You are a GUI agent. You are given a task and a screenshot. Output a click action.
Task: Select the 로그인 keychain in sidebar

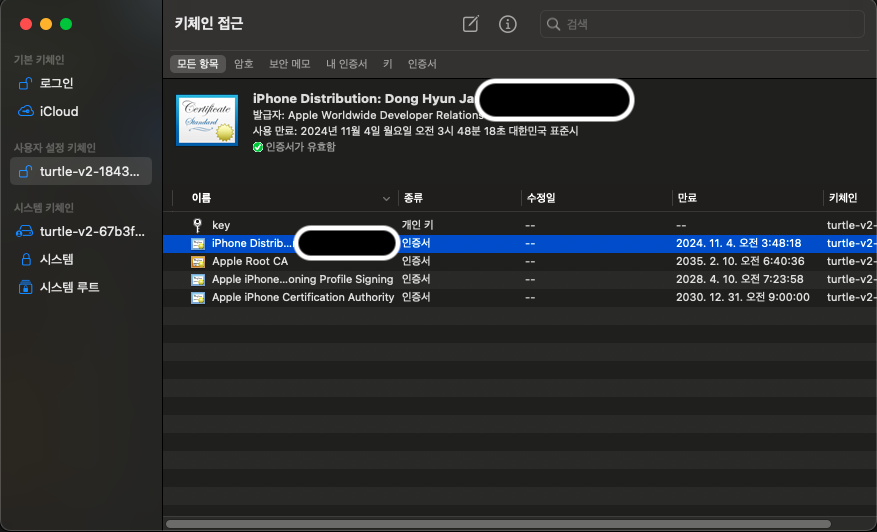pos(81,83)
